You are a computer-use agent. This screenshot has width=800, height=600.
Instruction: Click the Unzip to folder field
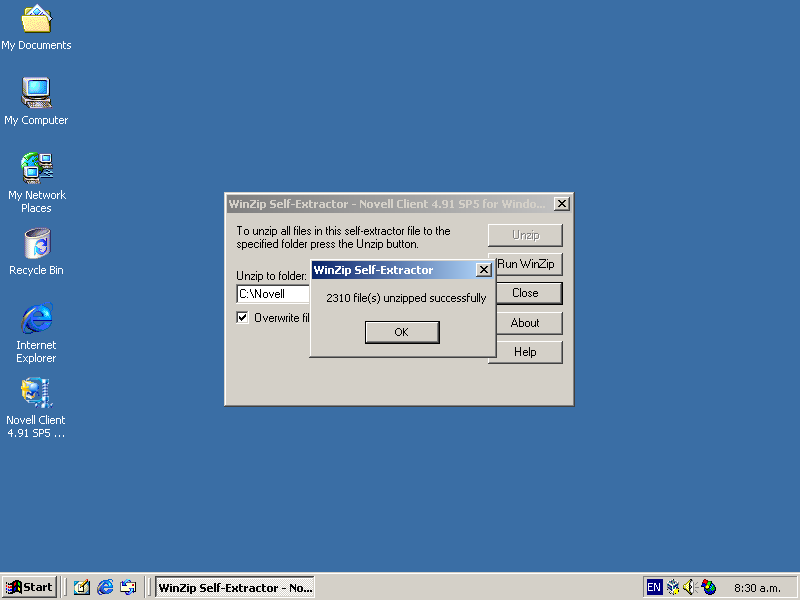coord(273,294)
